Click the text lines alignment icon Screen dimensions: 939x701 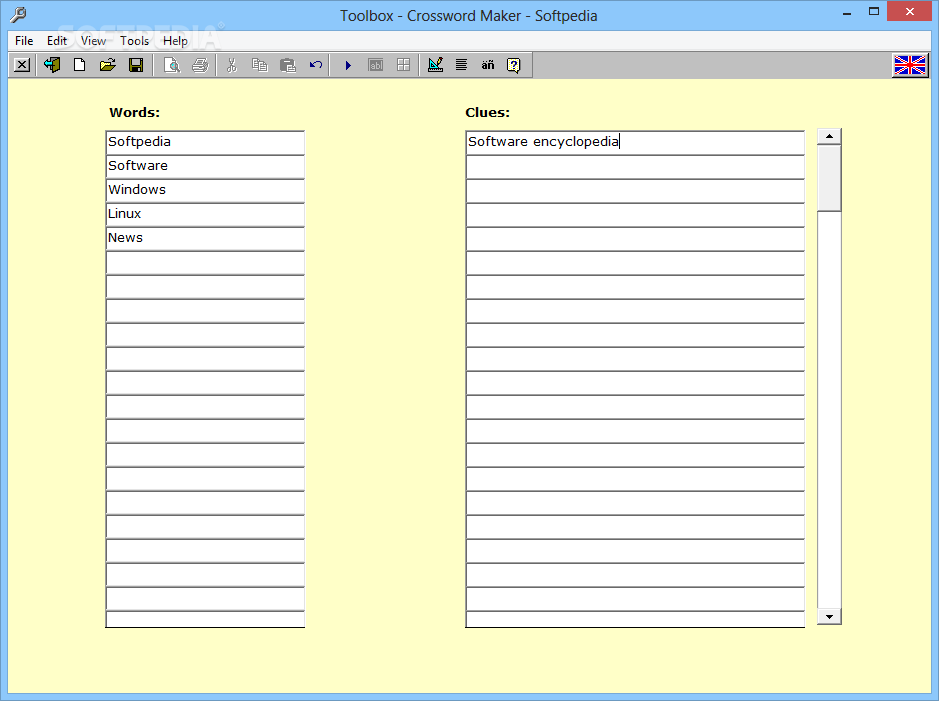[461, 65]
